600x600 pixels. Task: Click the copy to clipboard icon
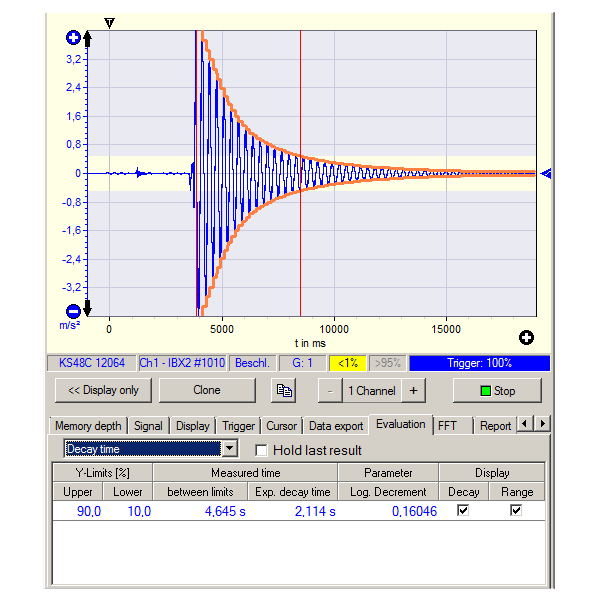pyautogui.click(x=285, y=391)
